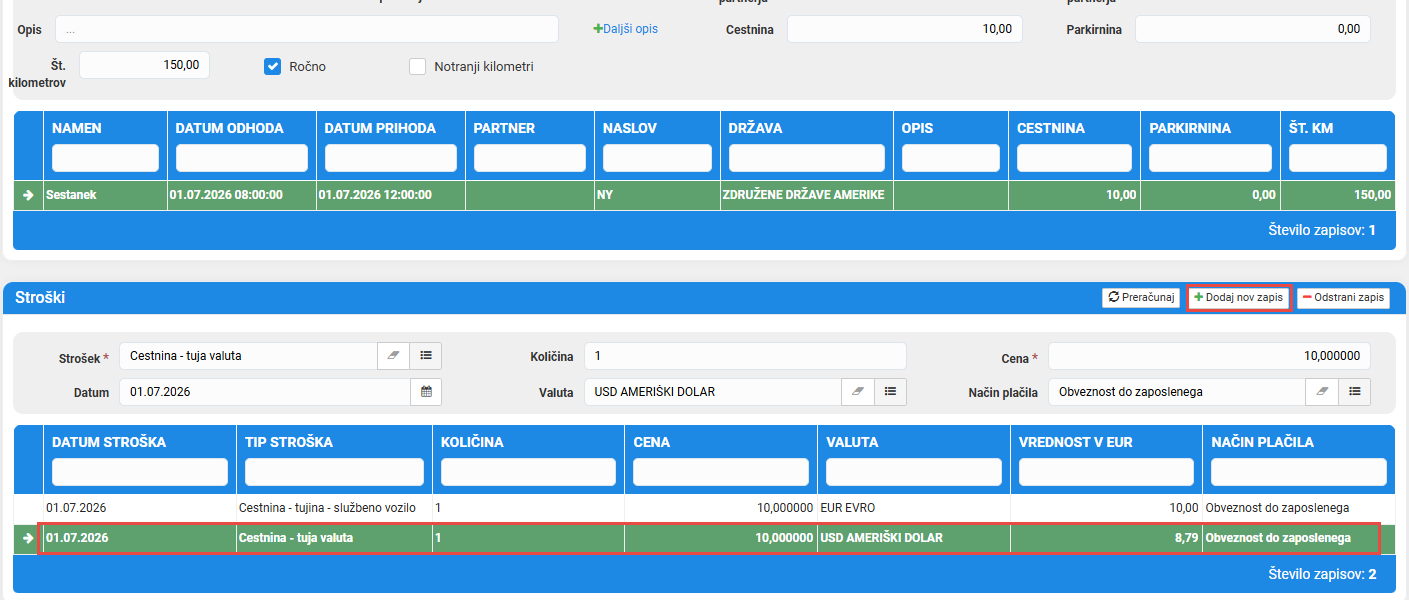Select the 150,00 kilometers table cell
1409x600 pixels.
1337,195
